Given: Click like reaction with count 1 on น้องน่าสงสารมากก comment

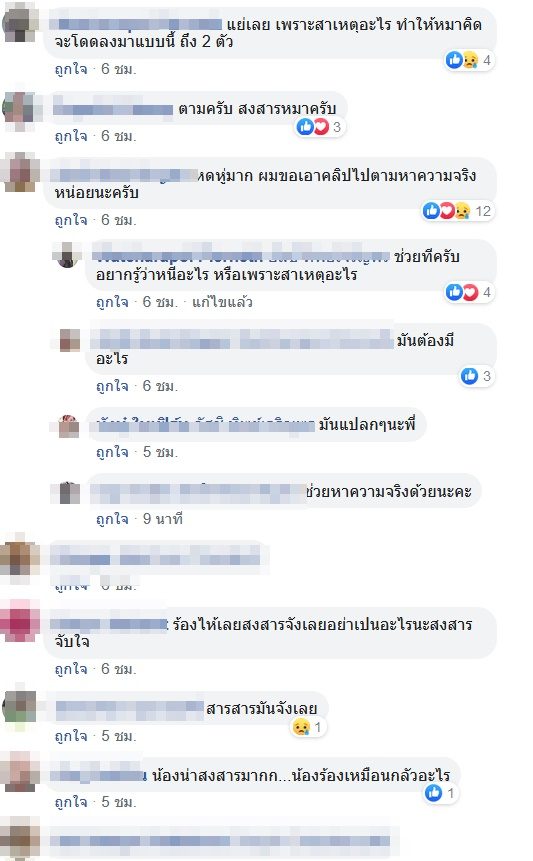Looking at the screenshot, I should coord(441,793).
